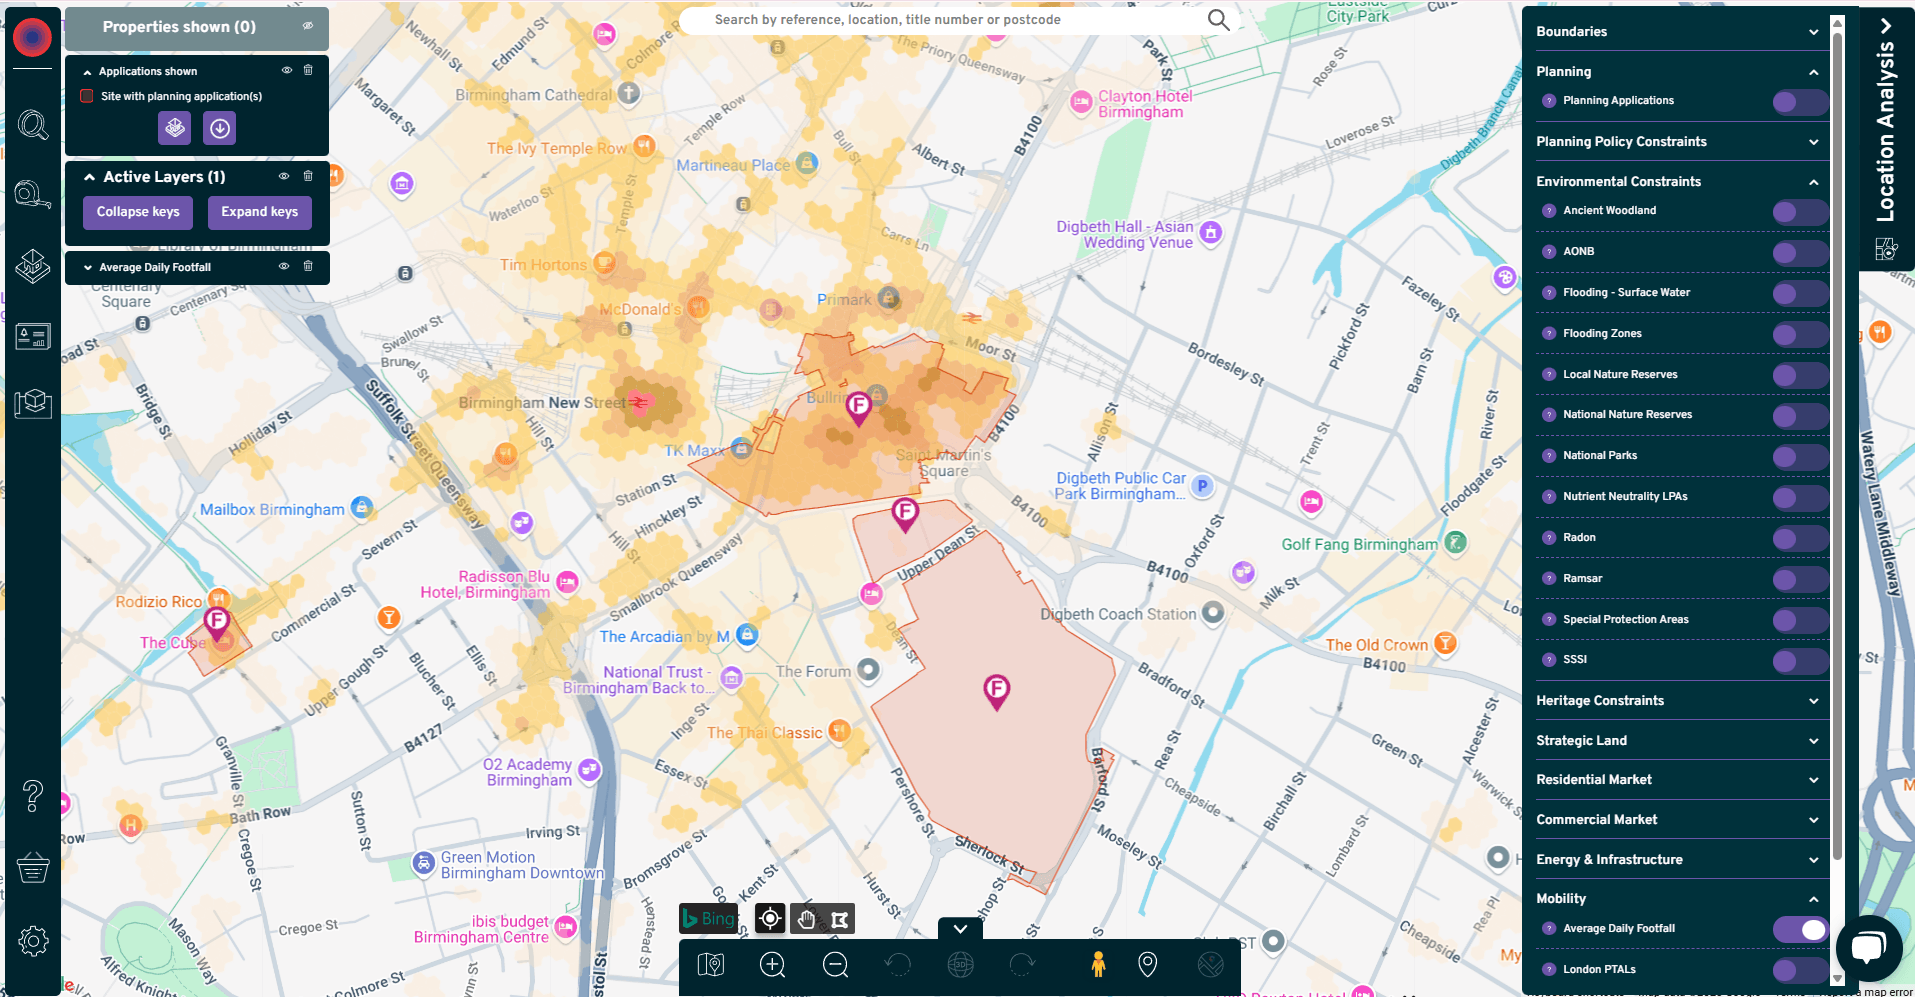Click the locate-me crosshair button
The height and width of the screenshot is (997, 1915).
pyautogui.click(x=770, y=918)
